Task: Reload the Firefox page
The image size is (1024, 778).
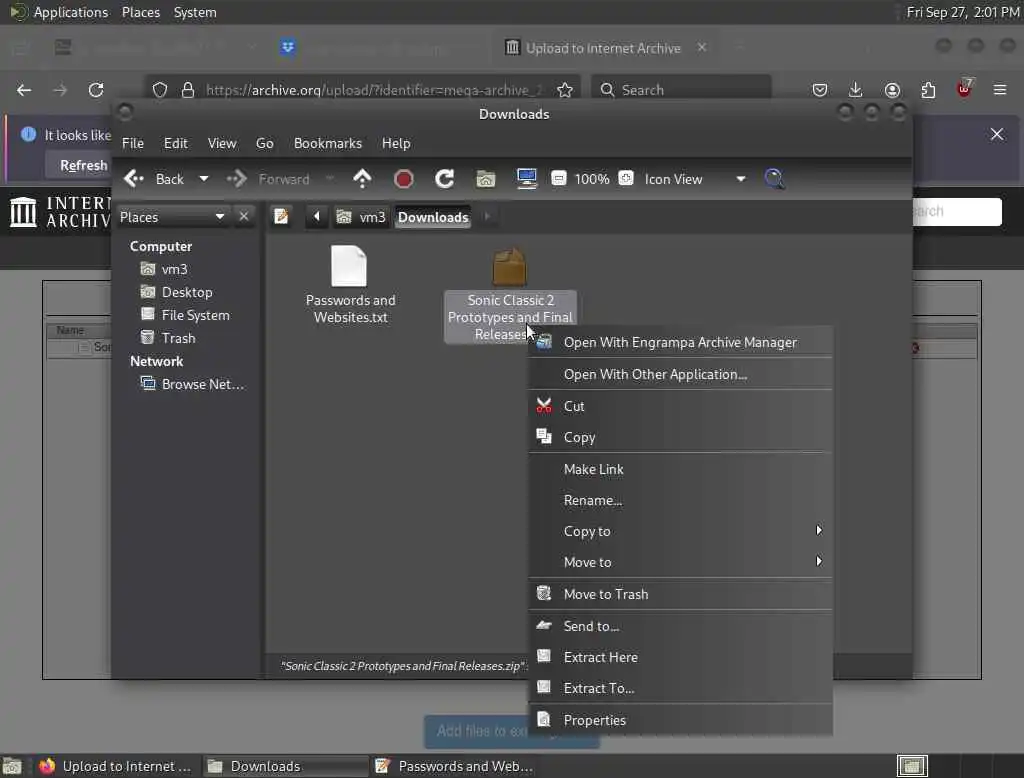Action: pos(96,90)
